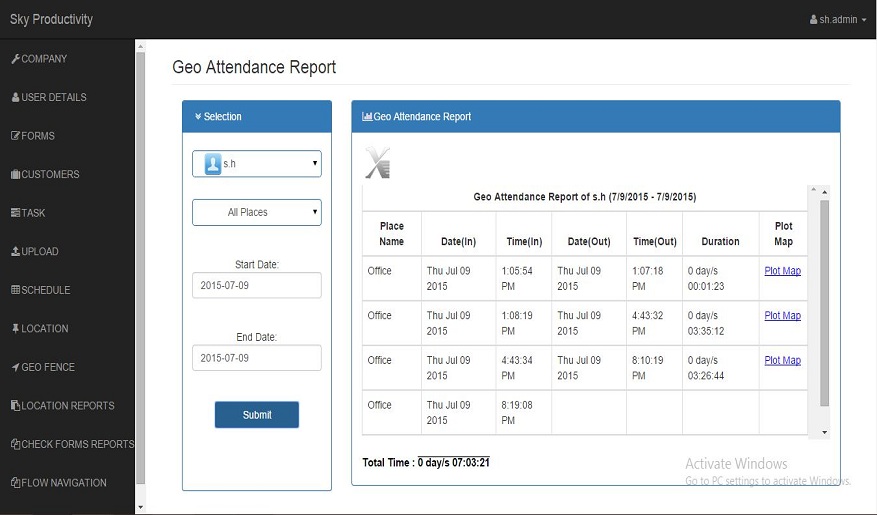Click the Start Date input field
The width and height of the screenshot is (877, 515).
click(257, 285)
